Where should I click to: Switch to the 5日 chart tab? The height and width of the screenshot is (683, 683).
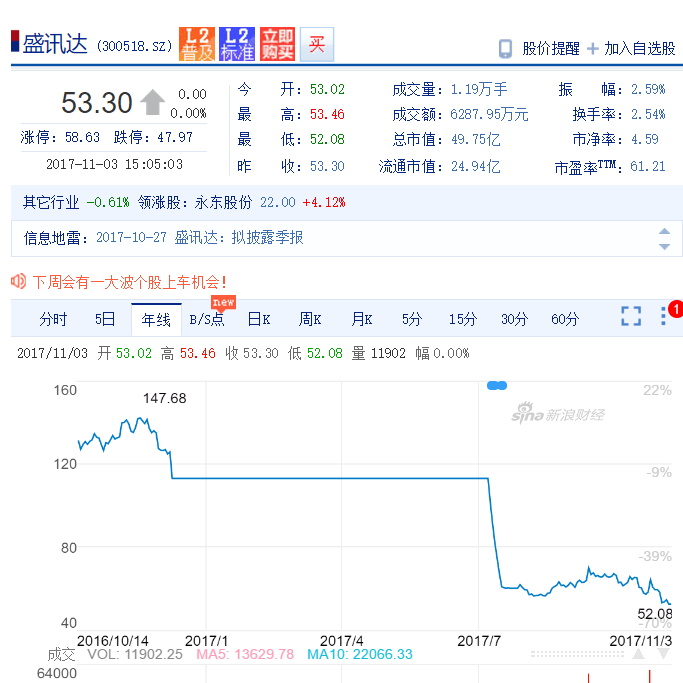[105, 319]
